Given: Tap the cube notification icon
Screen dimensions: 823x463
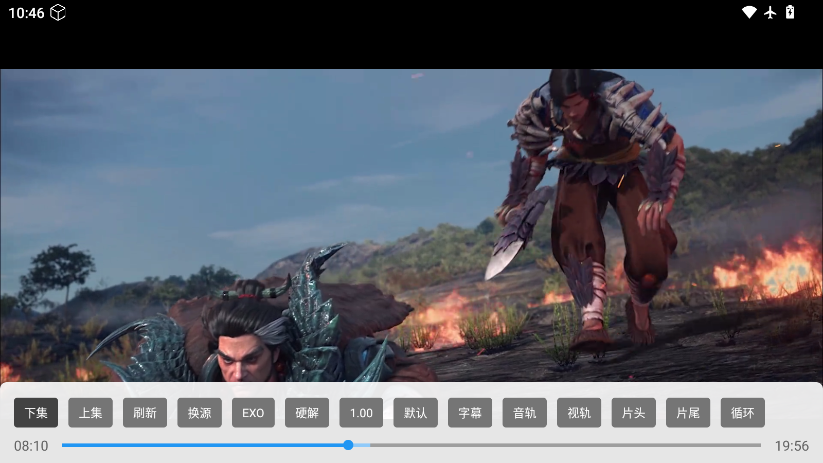Looking at the screenshot, I should [58, 13].
